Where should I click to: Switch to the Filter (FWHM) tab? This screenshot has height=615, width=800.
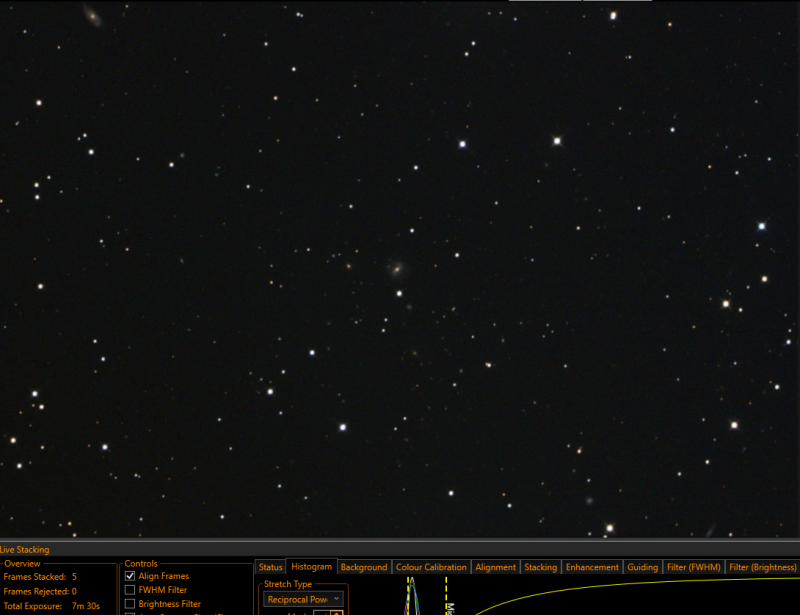693,567
